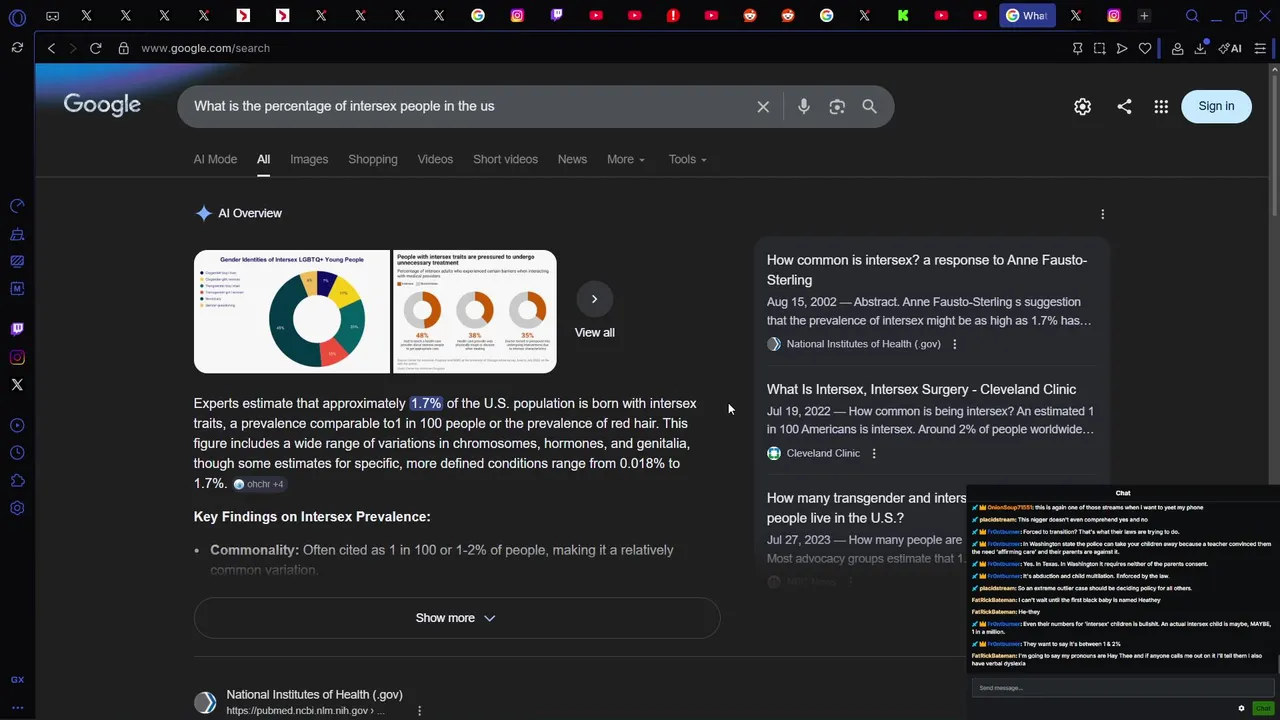Open the ohchr +4 sources chip

(x=259, y=484)
